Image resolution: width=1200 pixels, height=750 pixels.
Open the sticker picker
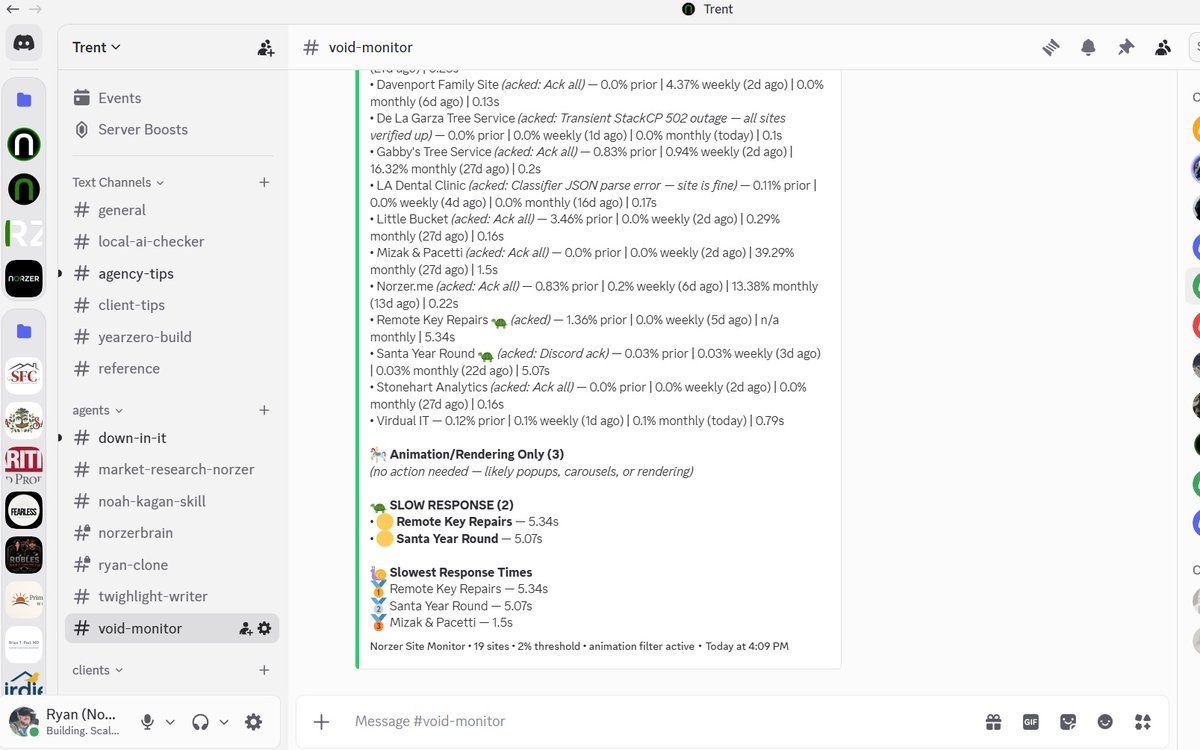point(1068,721)
